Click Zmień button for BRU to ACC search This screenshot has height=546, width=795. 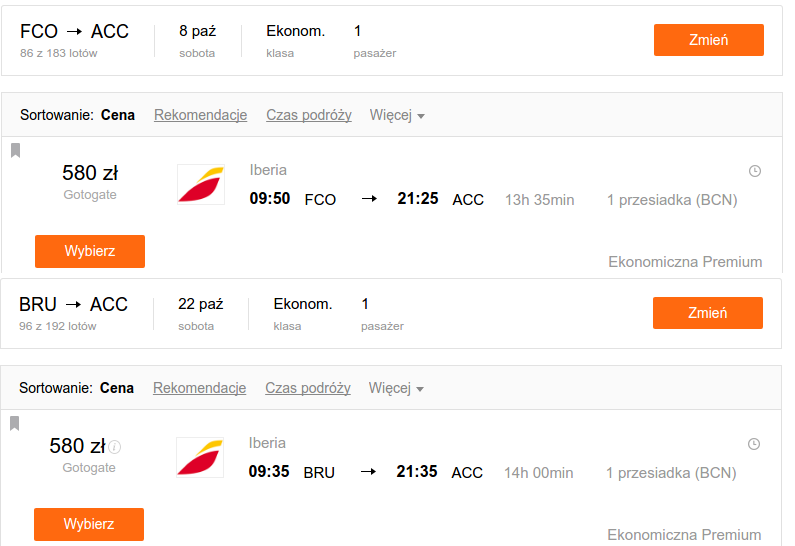[708, 313]
